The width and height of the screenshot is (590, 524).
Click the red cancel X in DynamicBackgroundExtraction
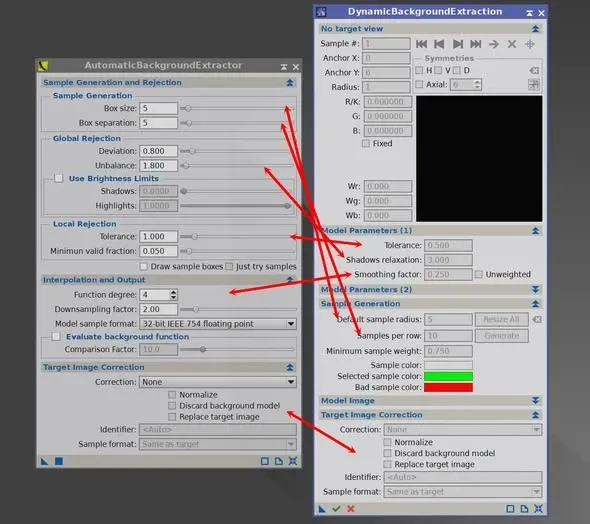click(351, 509)
